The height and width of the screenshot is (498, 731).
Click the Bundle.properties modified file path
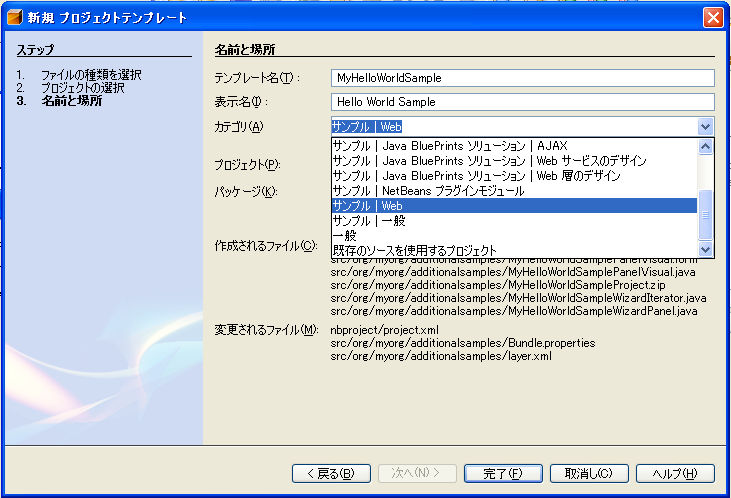[x=463, y=343]
